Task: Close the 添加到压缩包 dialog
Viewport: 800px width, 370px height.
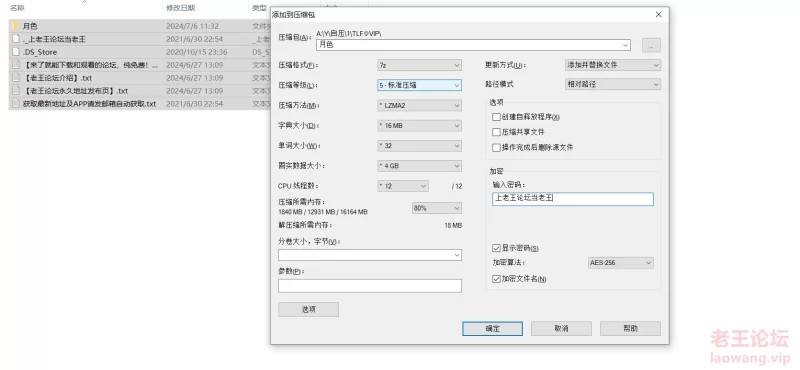Action: 659,14
